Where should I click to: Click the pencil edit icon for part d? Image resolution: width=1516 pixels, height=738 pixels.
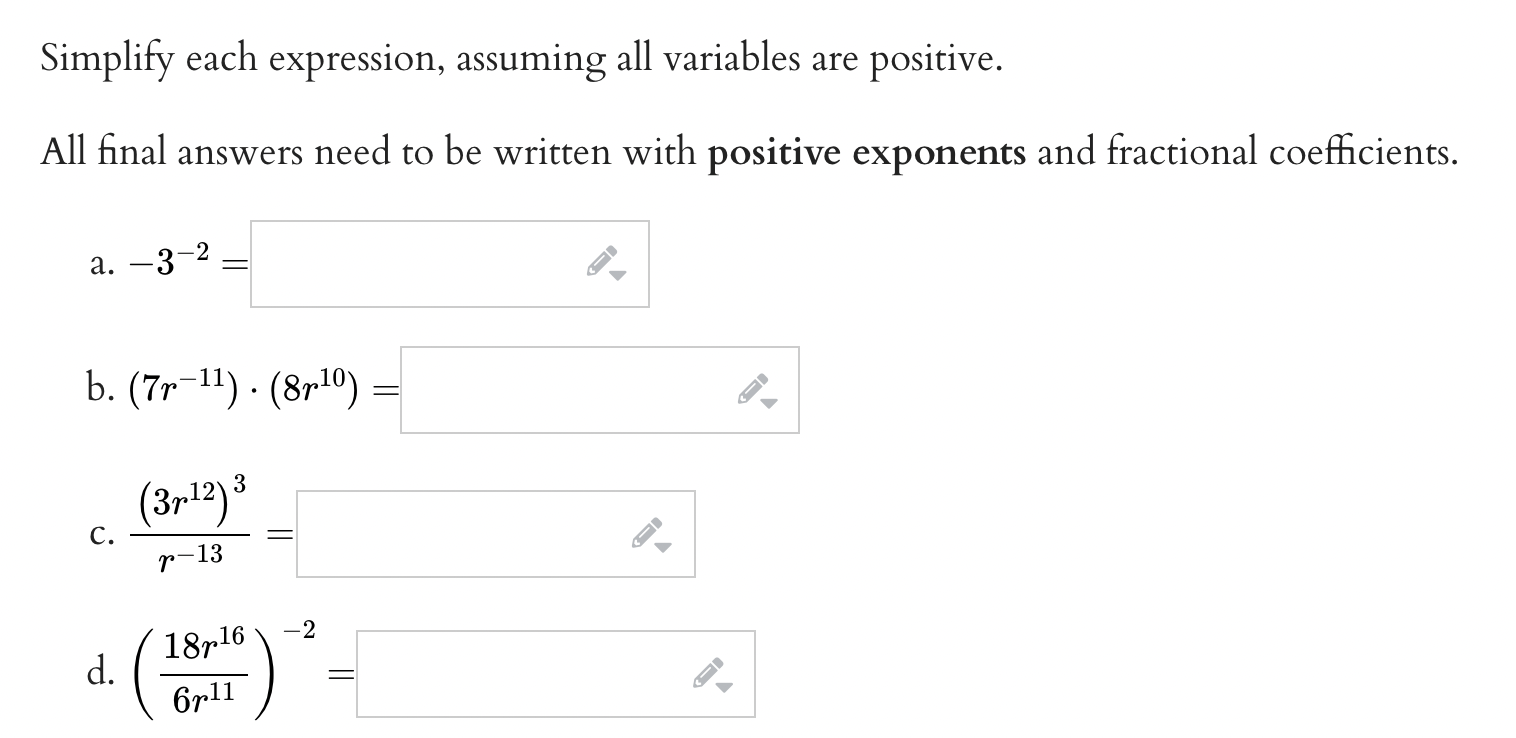[711, 672]
